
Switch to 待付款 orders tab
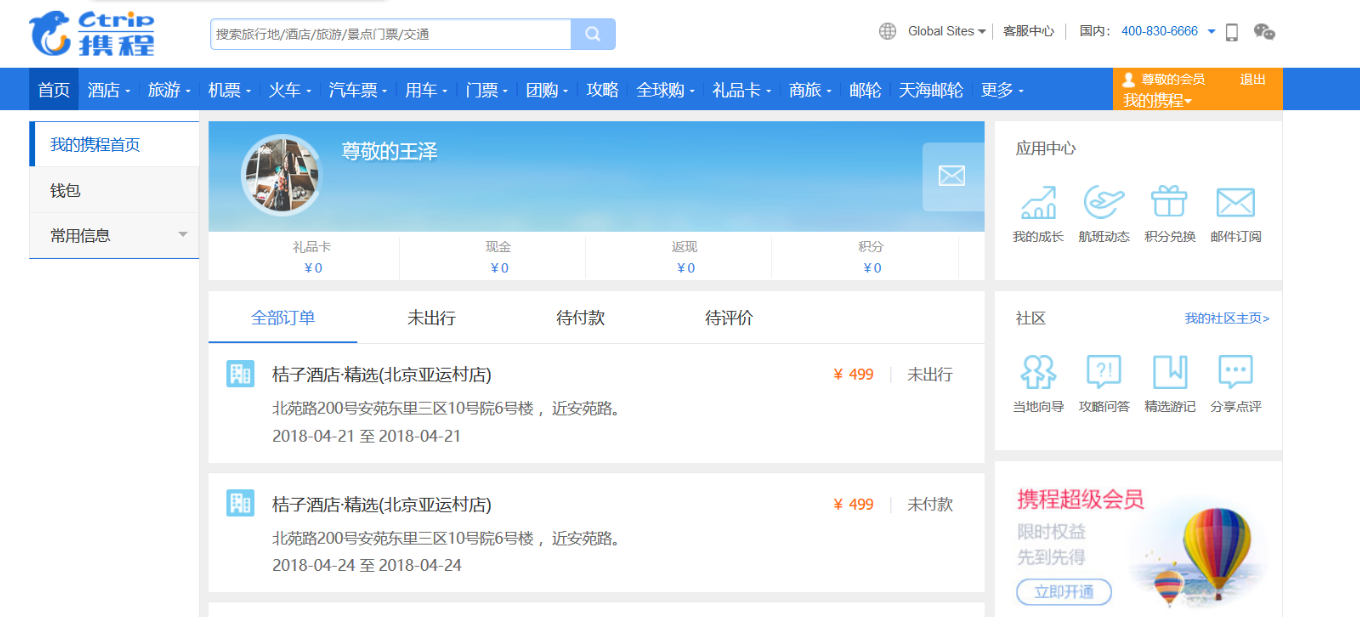[x=581, y=318]
